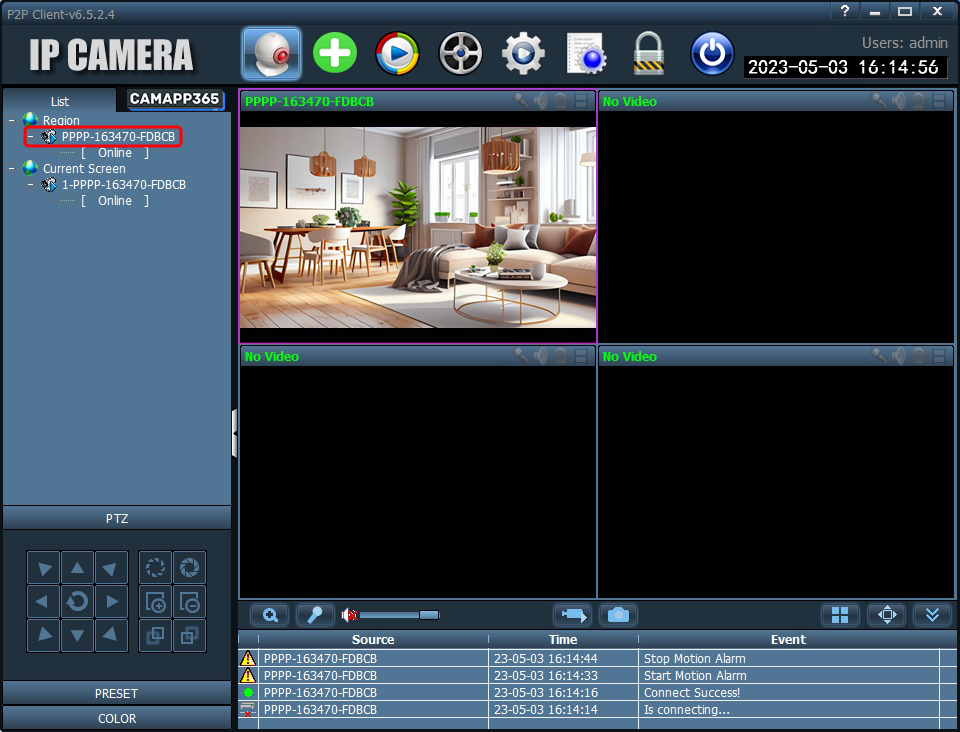Switch to the CAMAPP365 tab

(174, 99)
